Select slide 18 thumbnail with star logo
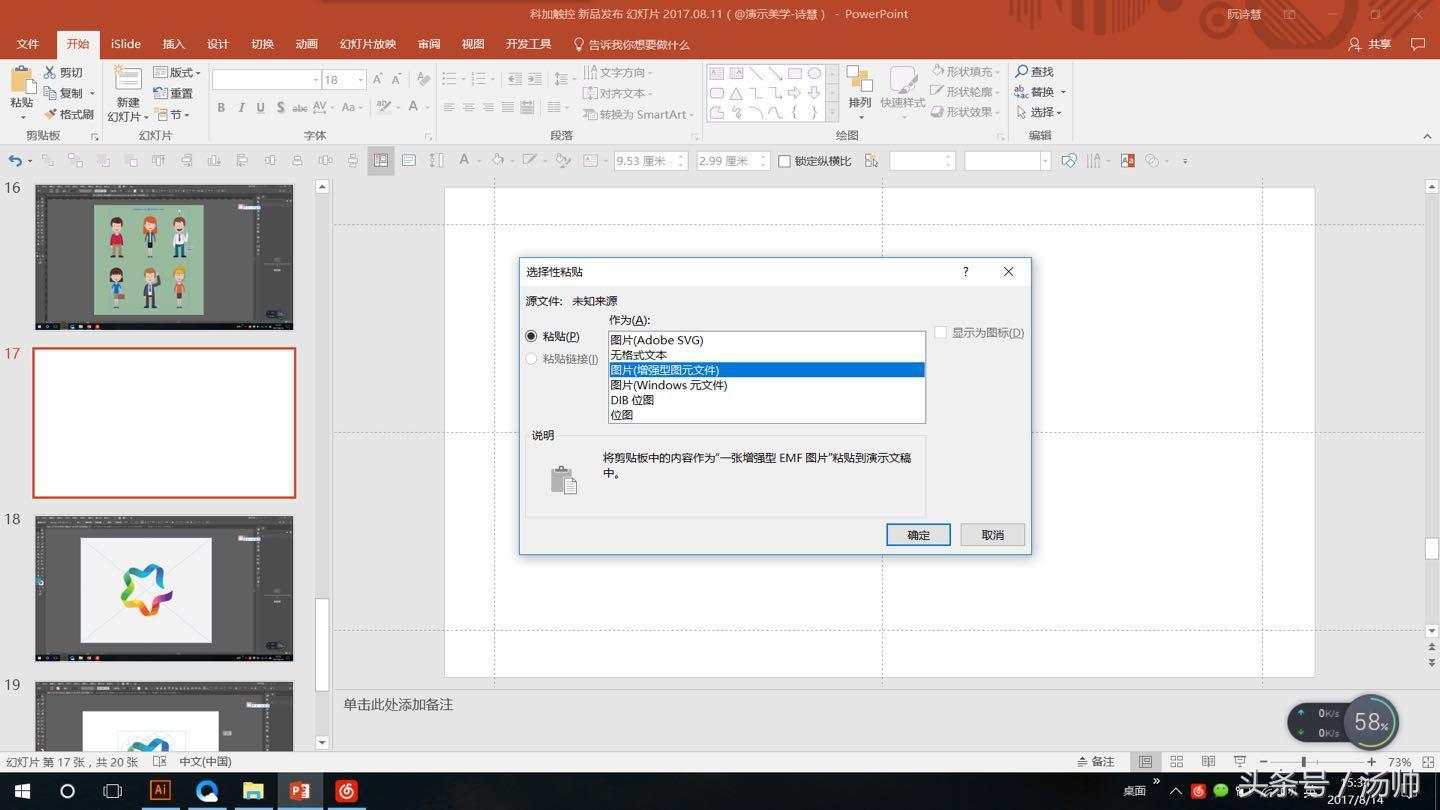 pos(164,588)
